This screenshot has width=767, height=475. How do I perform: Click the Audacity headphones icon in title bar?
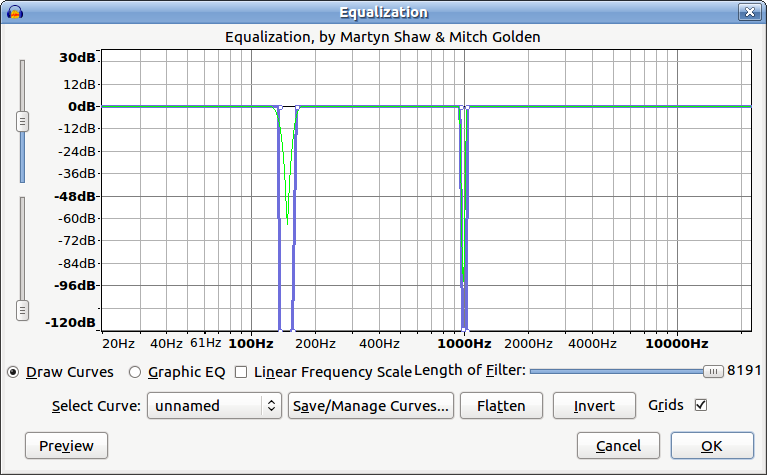click(15, 12)
